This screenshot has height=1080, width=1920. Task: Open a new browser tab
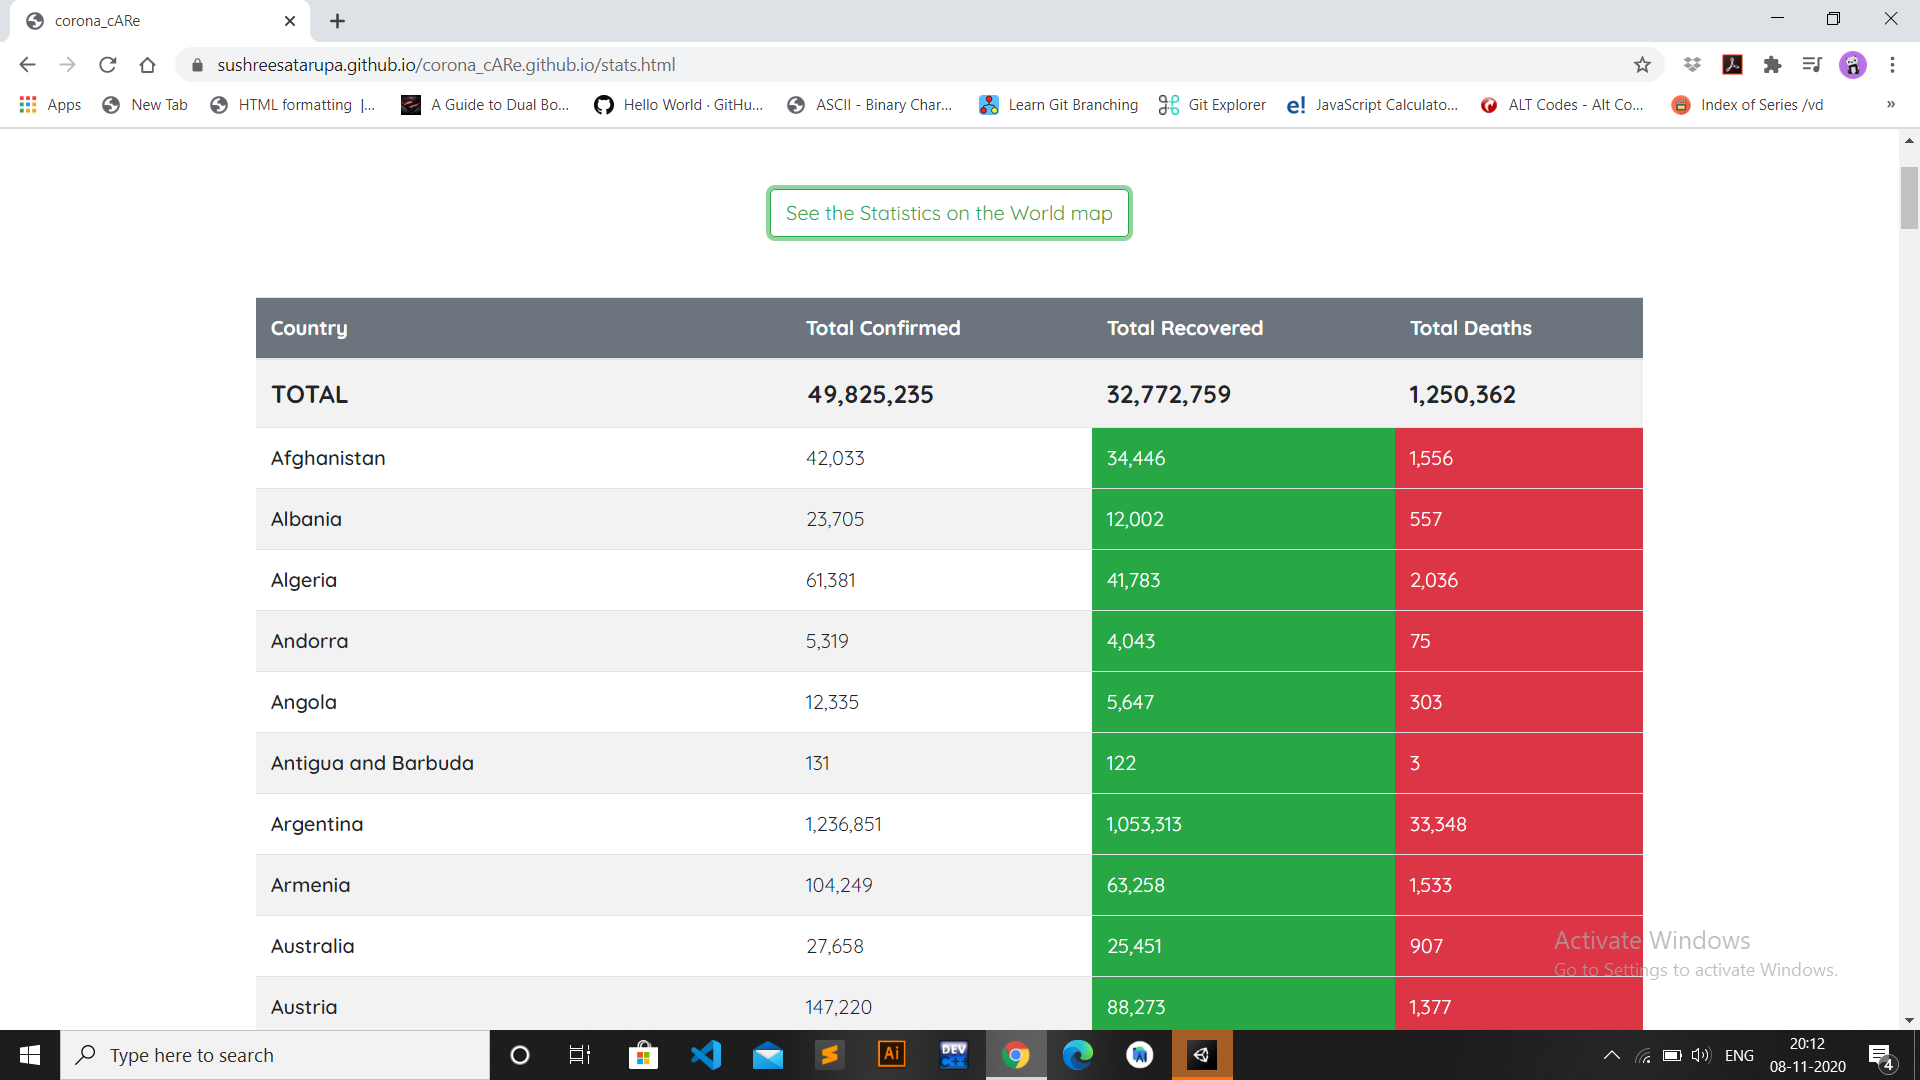(x=337, y=21)
